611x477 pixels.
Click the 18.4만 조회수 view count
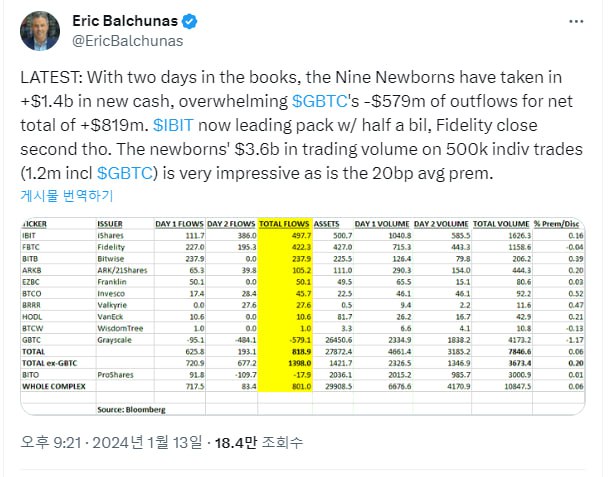[259, 442]
